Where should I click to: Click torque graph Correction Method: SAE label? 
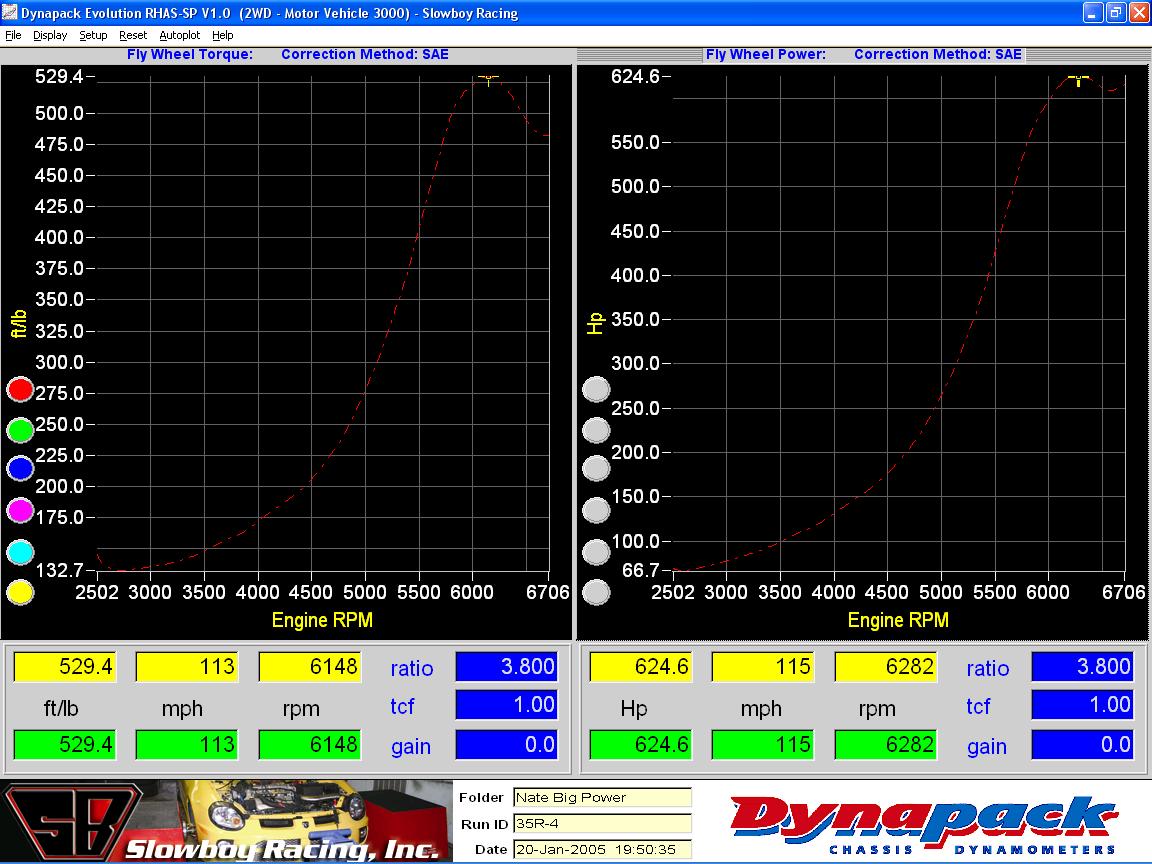(x=364, y=54)
